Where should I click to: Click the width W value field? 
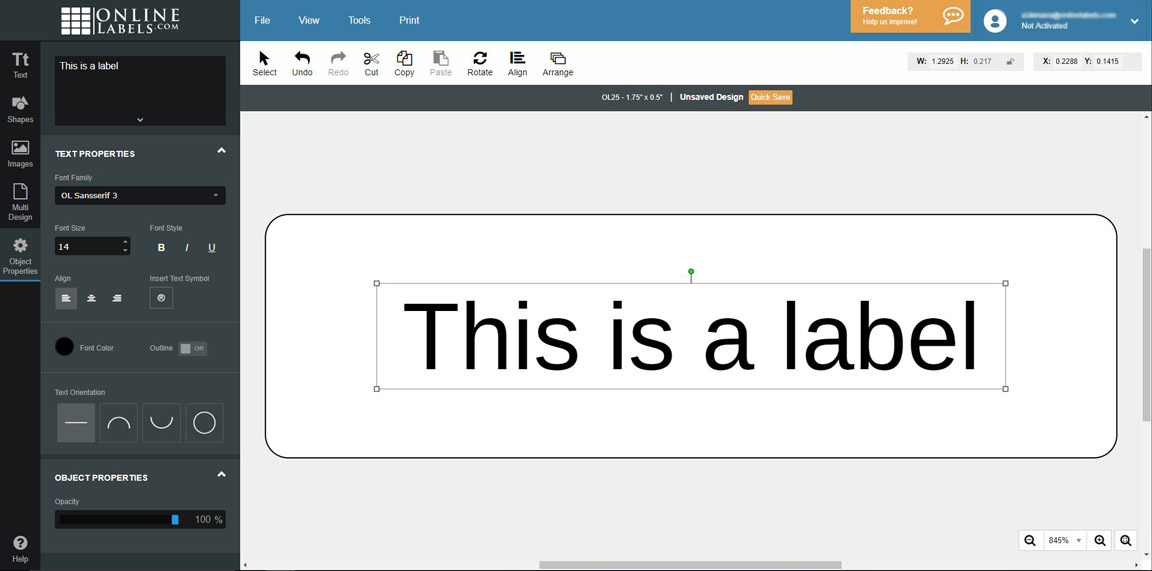click(943, 62)
